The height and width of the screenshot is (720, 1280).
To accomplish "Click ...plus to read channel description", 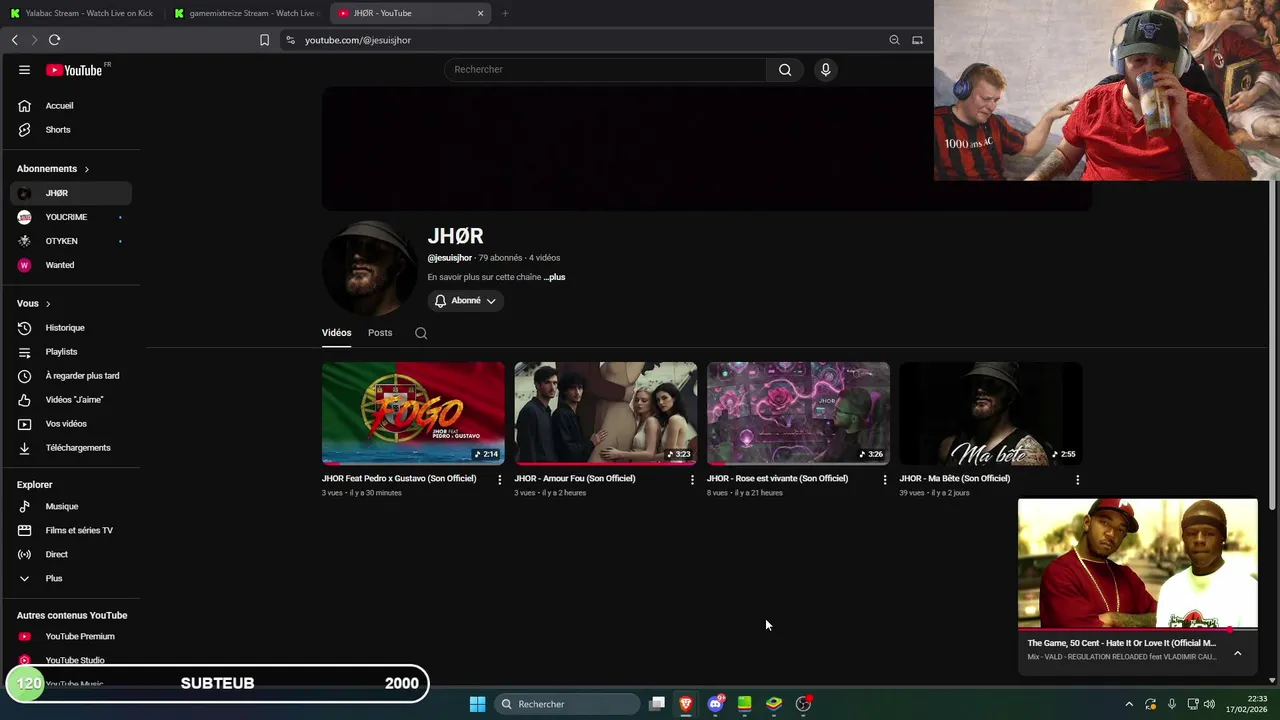I will point(554,277).
